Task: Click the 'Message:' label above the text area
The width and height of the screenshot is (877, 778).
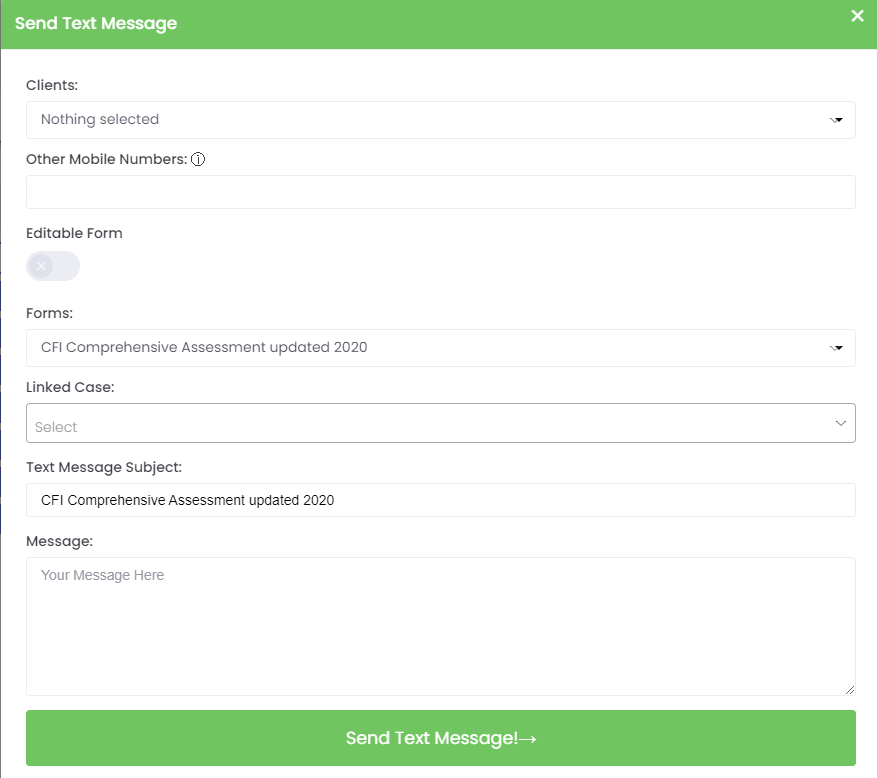Action: [59, 541]
